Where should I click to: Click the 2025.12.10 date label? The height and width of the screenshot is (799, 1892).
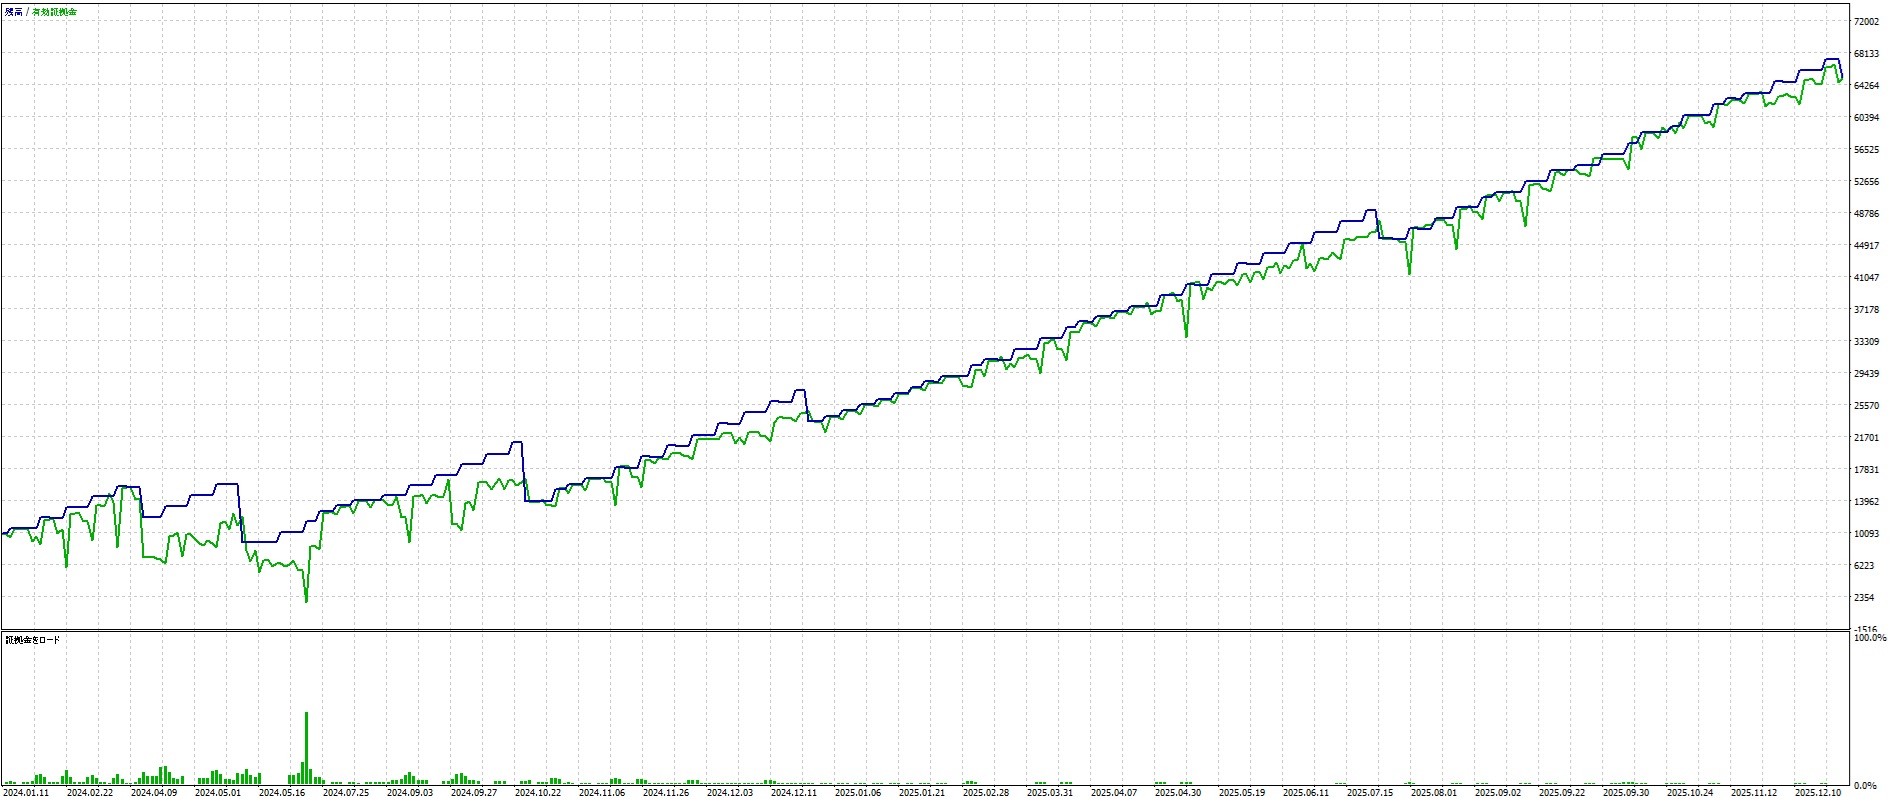coord(1818,792)
